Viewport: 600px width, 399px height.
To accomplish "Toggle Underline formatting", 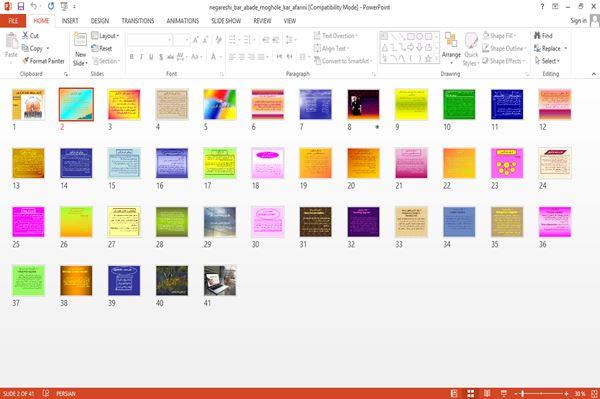I will [151, 57].
